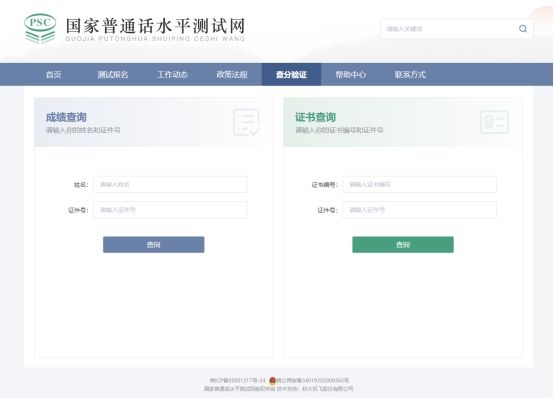The image size is (554, 399).
Task: Open 联系方式 in the navigation bar
Action: click(410, 75)
